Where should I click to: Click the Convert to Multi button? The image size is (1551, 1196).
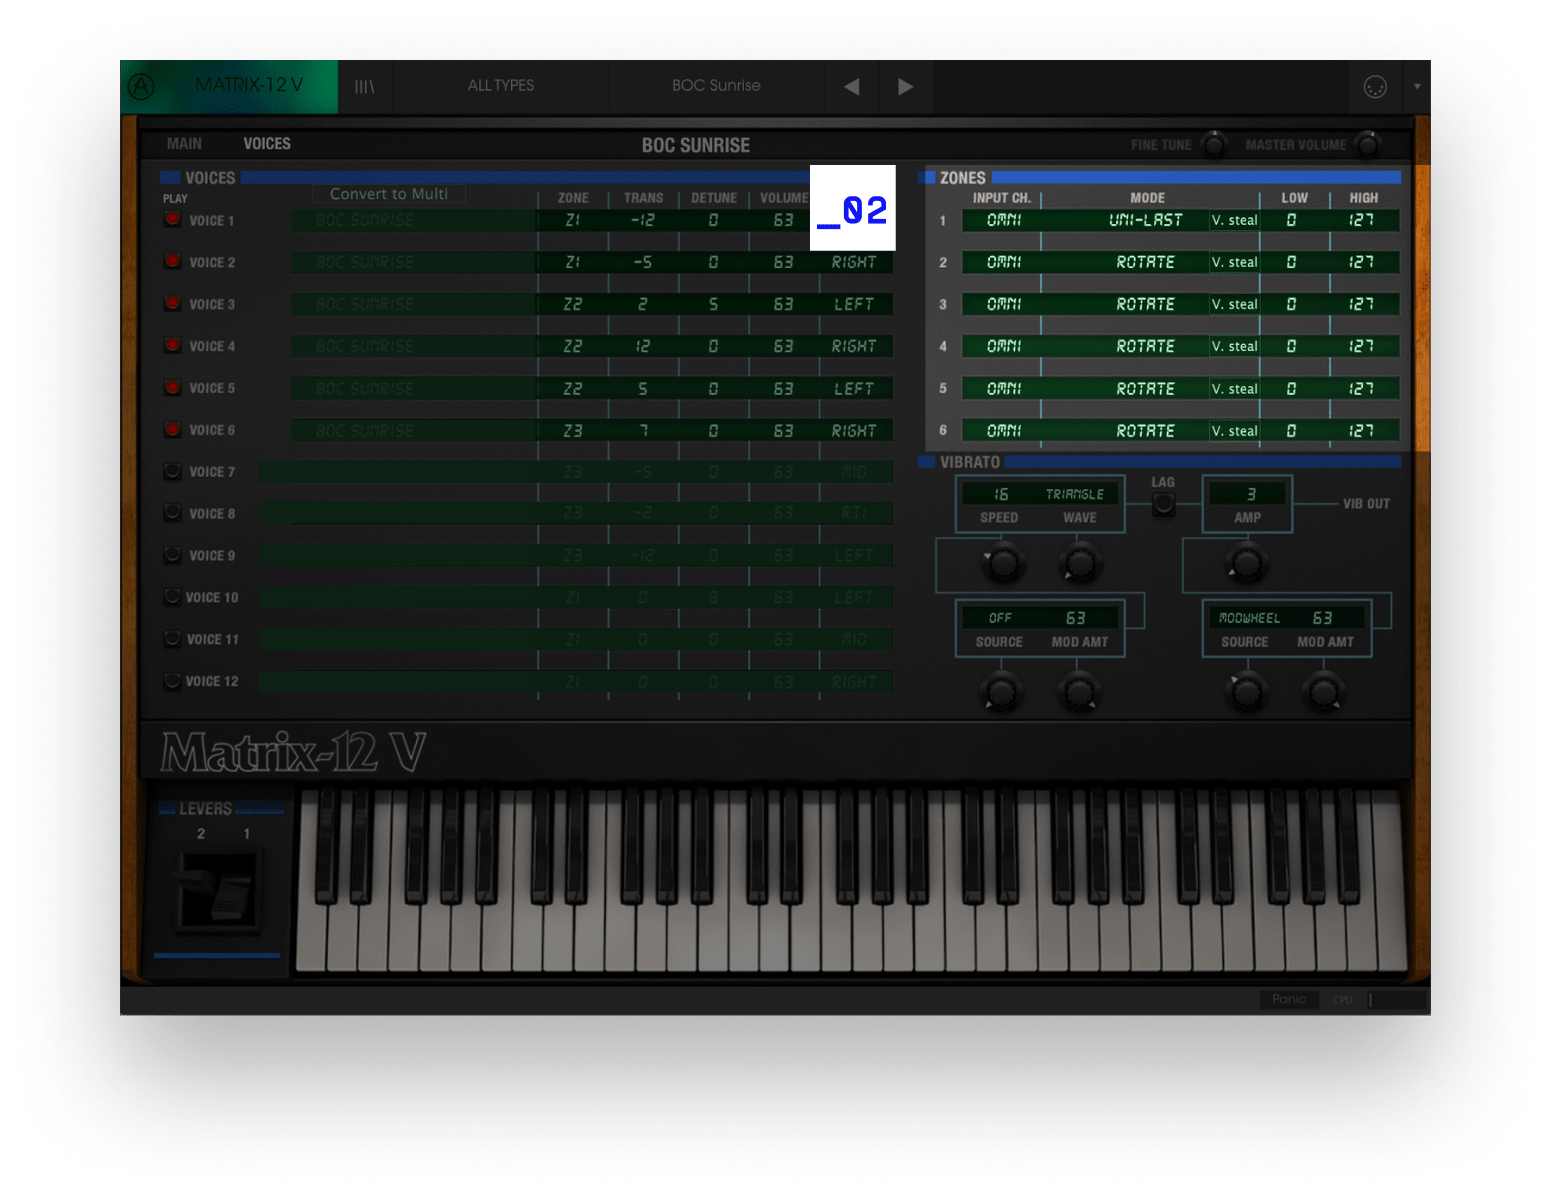pyautogui.click(x=389, y=194)
